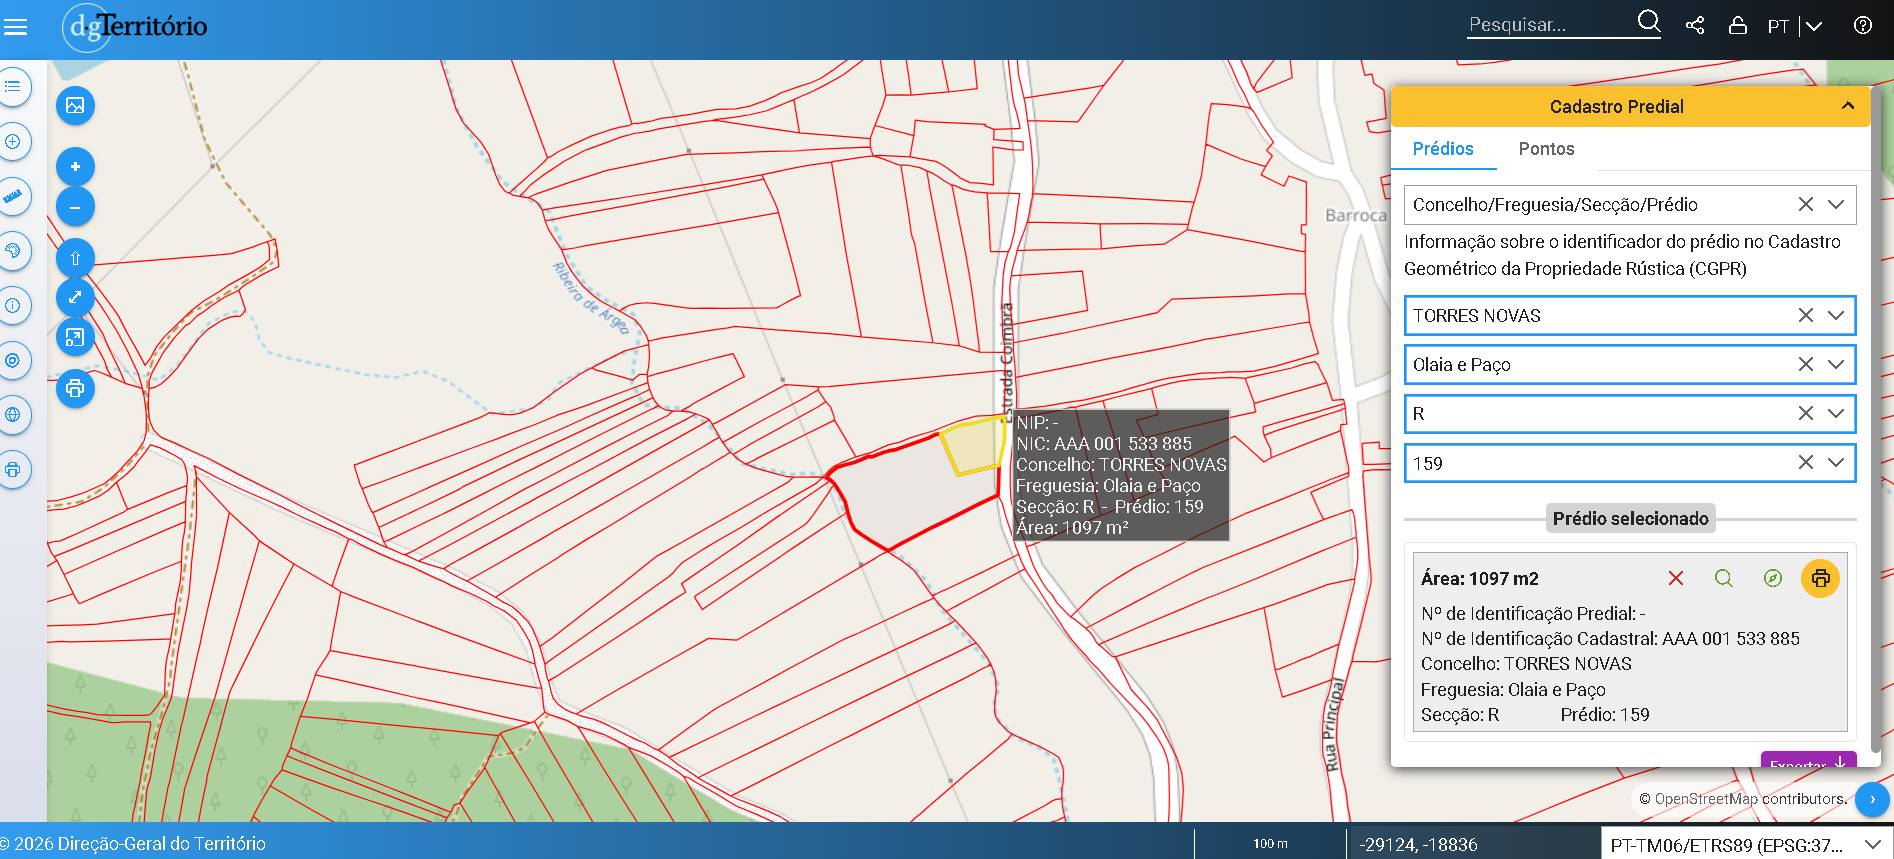This screenshot has width=1894, height=859.
Task: Click the share icon in header
Action: [1695, 26]
